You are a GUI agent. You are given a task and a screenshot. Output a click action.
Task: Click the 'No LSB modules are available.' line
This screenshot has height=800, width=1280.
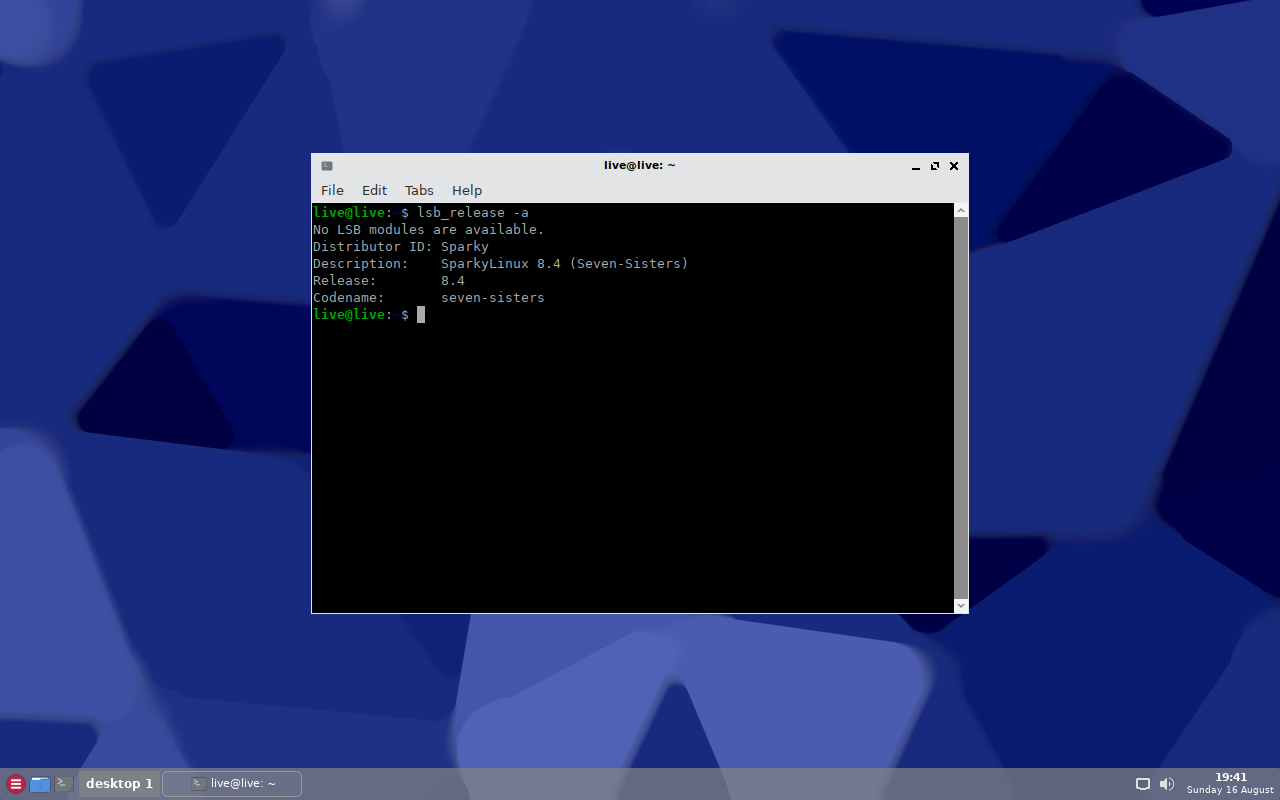coord(429,230)
